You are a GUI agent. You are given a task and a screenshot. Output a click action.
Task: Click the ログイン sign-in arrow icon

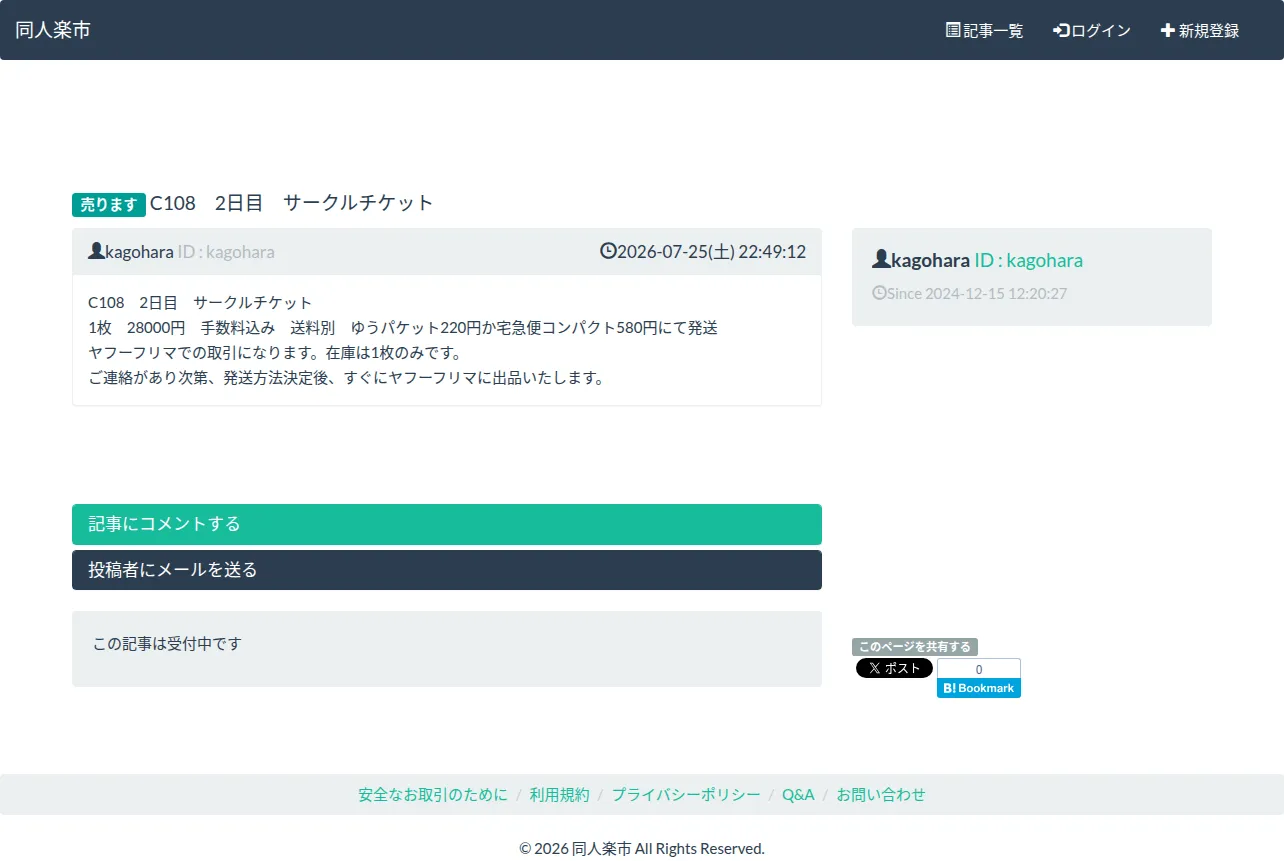click(x=1062, y=30)
